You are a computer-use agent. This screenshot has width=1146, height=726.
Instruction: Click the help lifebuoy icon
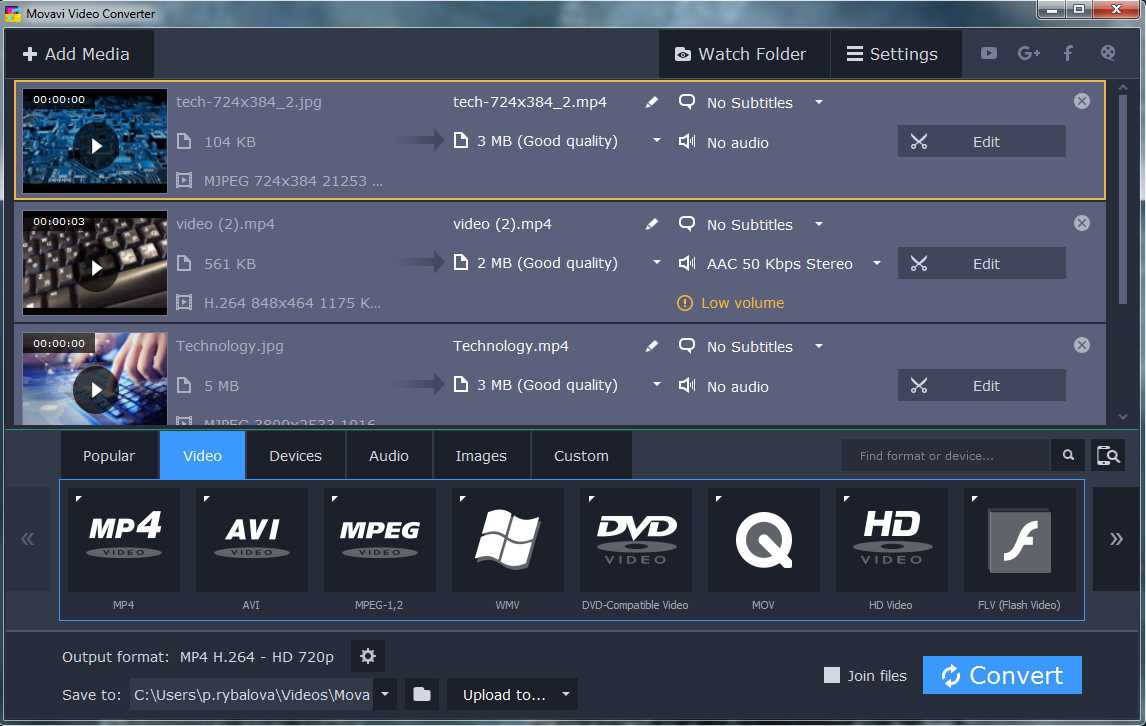tap(1108, 54)
